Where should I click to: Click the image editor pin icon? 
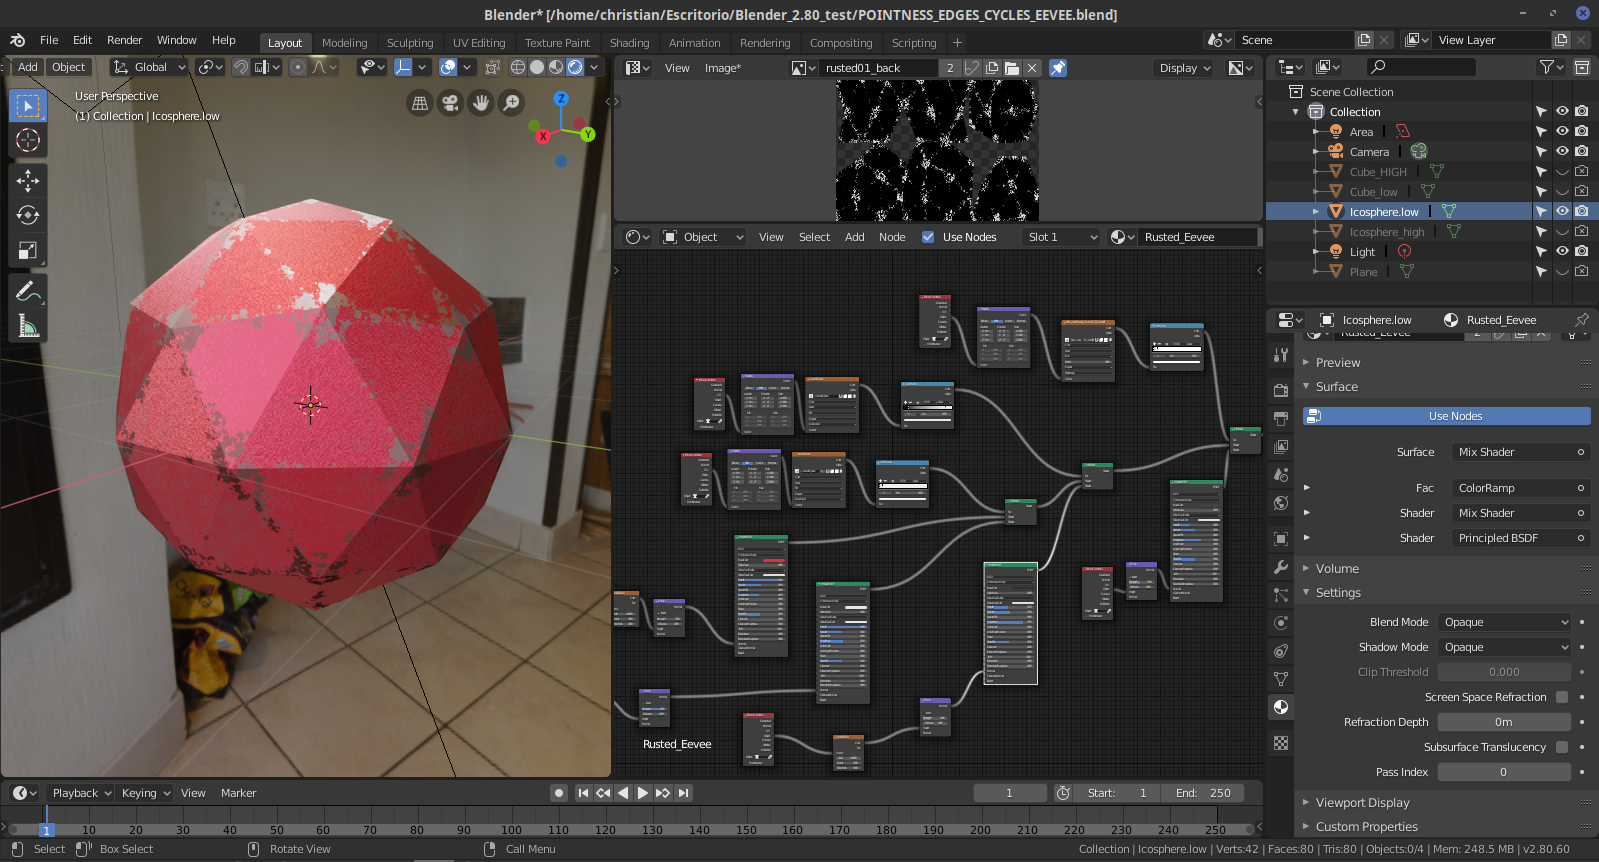pyautogui.click(x=1058, y=68)
